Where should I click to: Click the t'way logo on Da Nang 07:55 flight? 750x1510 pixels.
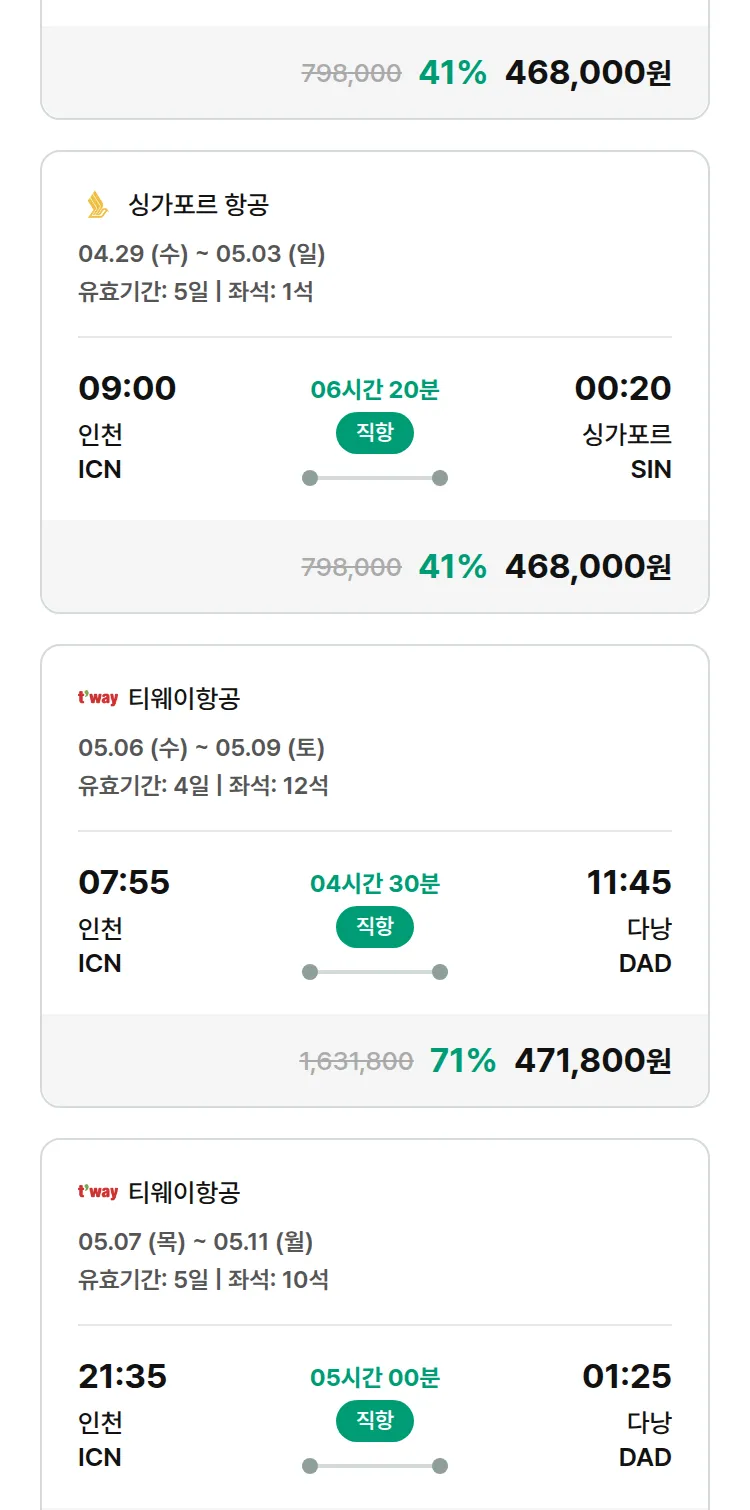click(x=98, y=698)
